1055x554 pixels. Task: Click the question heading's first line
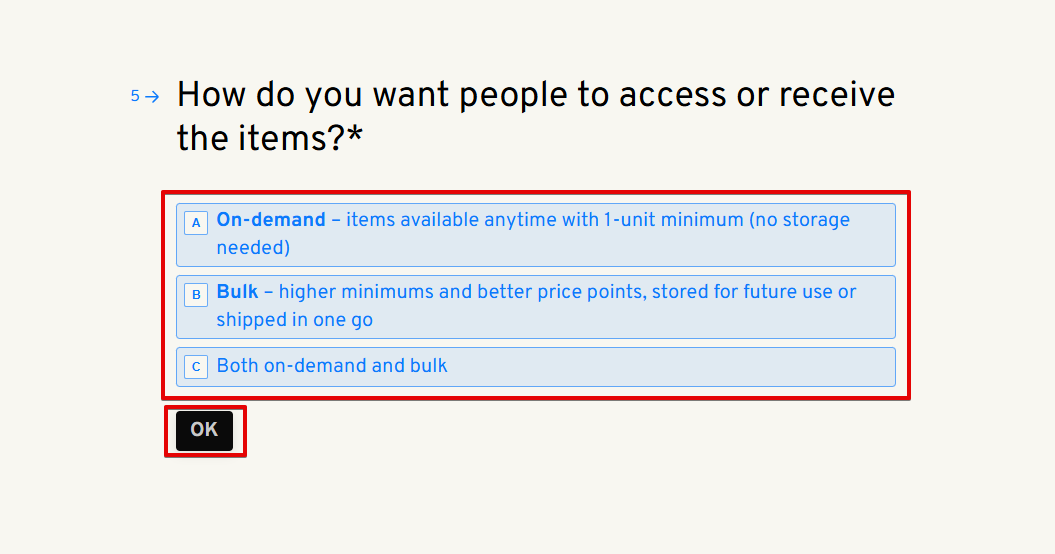(535, 95)
